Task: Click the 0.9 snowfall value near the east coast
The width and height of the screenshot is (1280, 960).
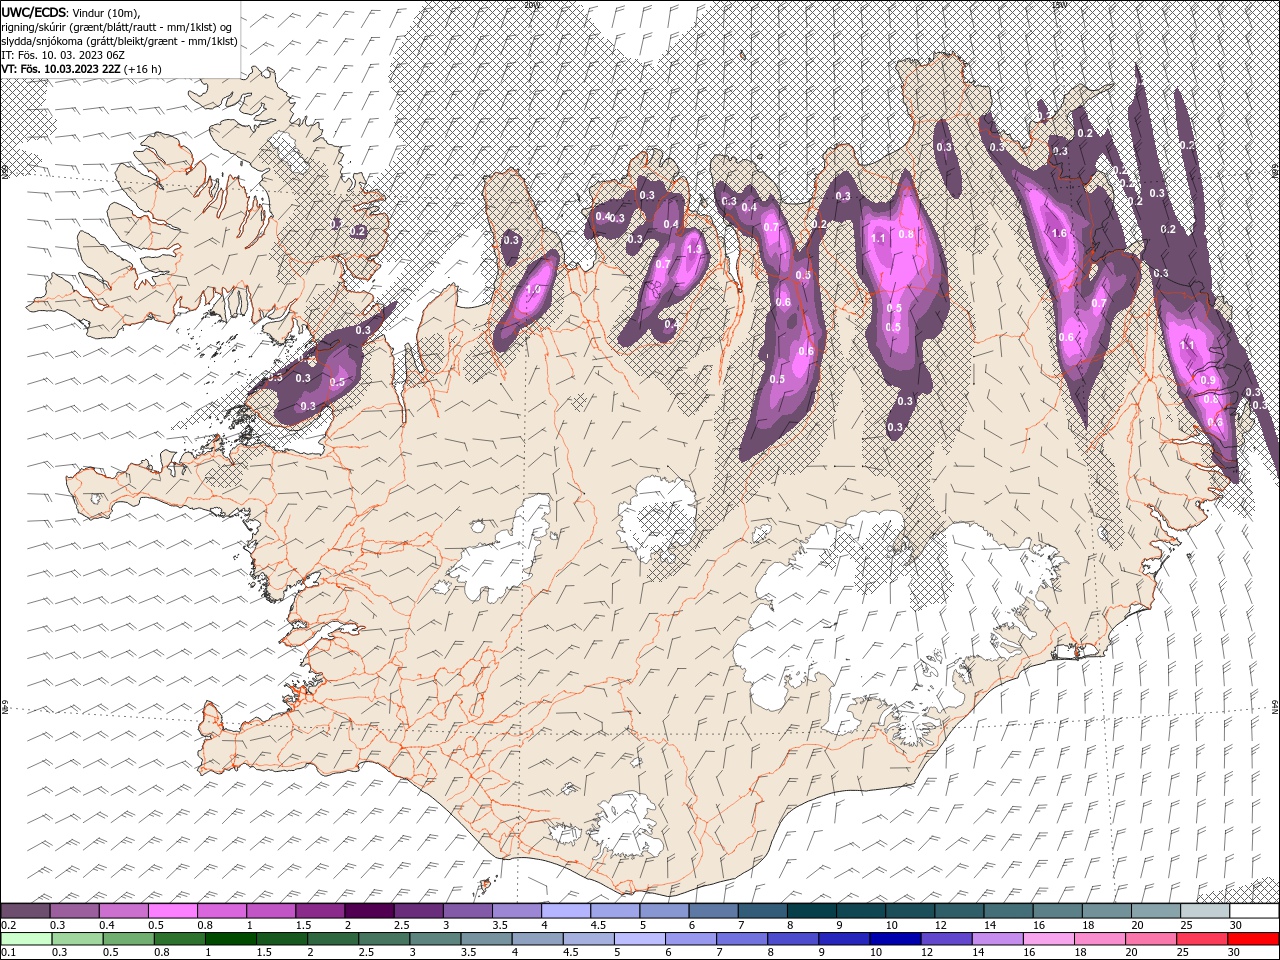Action: [x=1208, y=381]
